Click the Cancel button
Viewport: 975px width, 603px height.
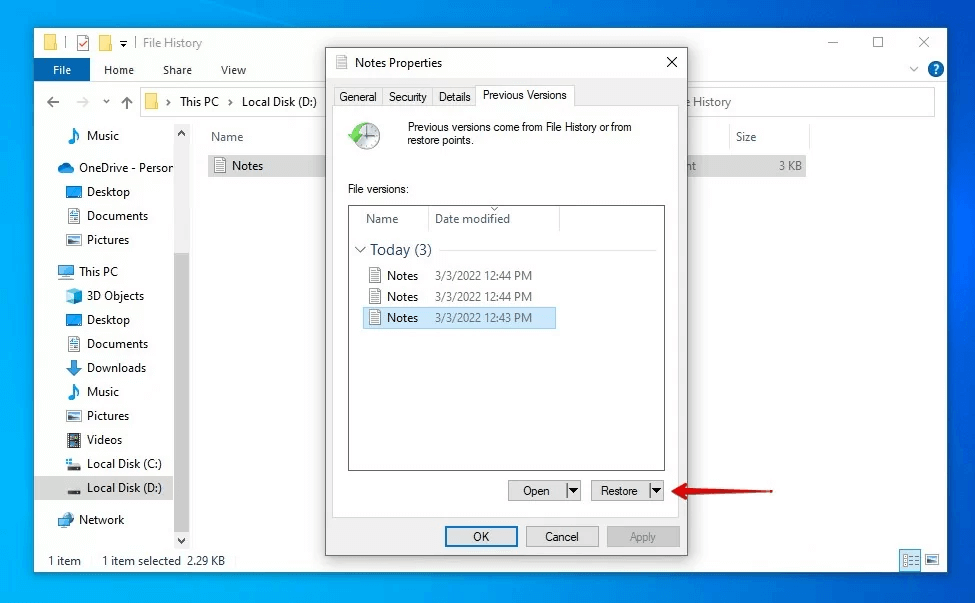pyautogui.click(x=562, y=537)
